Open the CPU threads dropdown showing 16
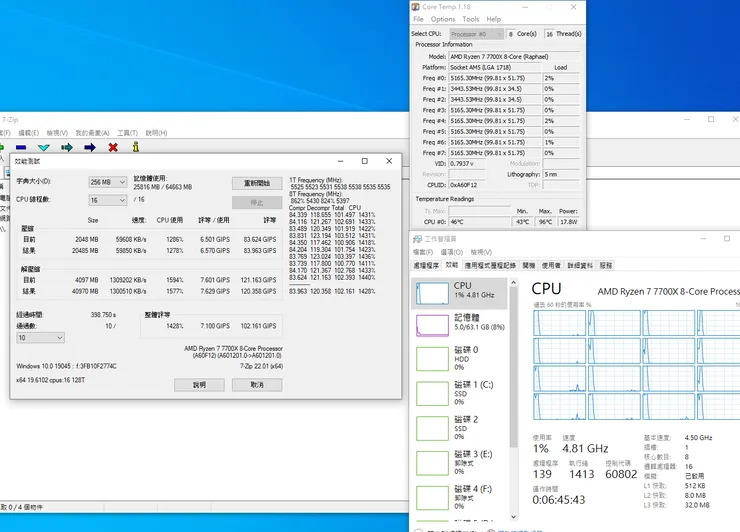Image resolution: width=740 pixels, height=532 pixels. tap(107, 200)
